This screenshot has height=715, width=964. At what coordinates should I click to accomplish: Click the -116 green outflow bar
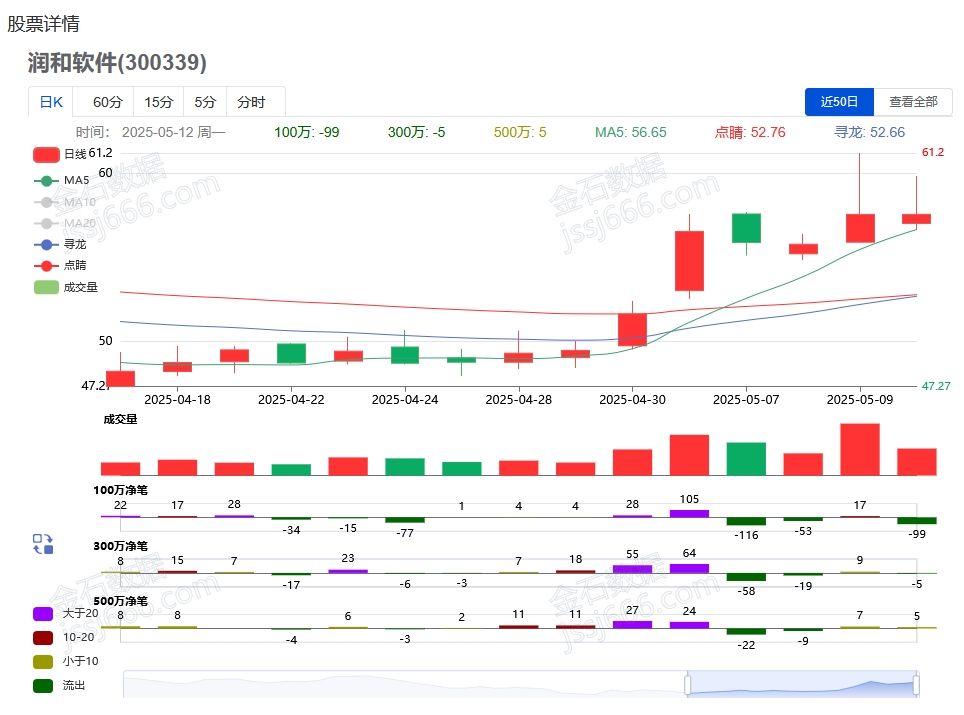pos(746,521)
